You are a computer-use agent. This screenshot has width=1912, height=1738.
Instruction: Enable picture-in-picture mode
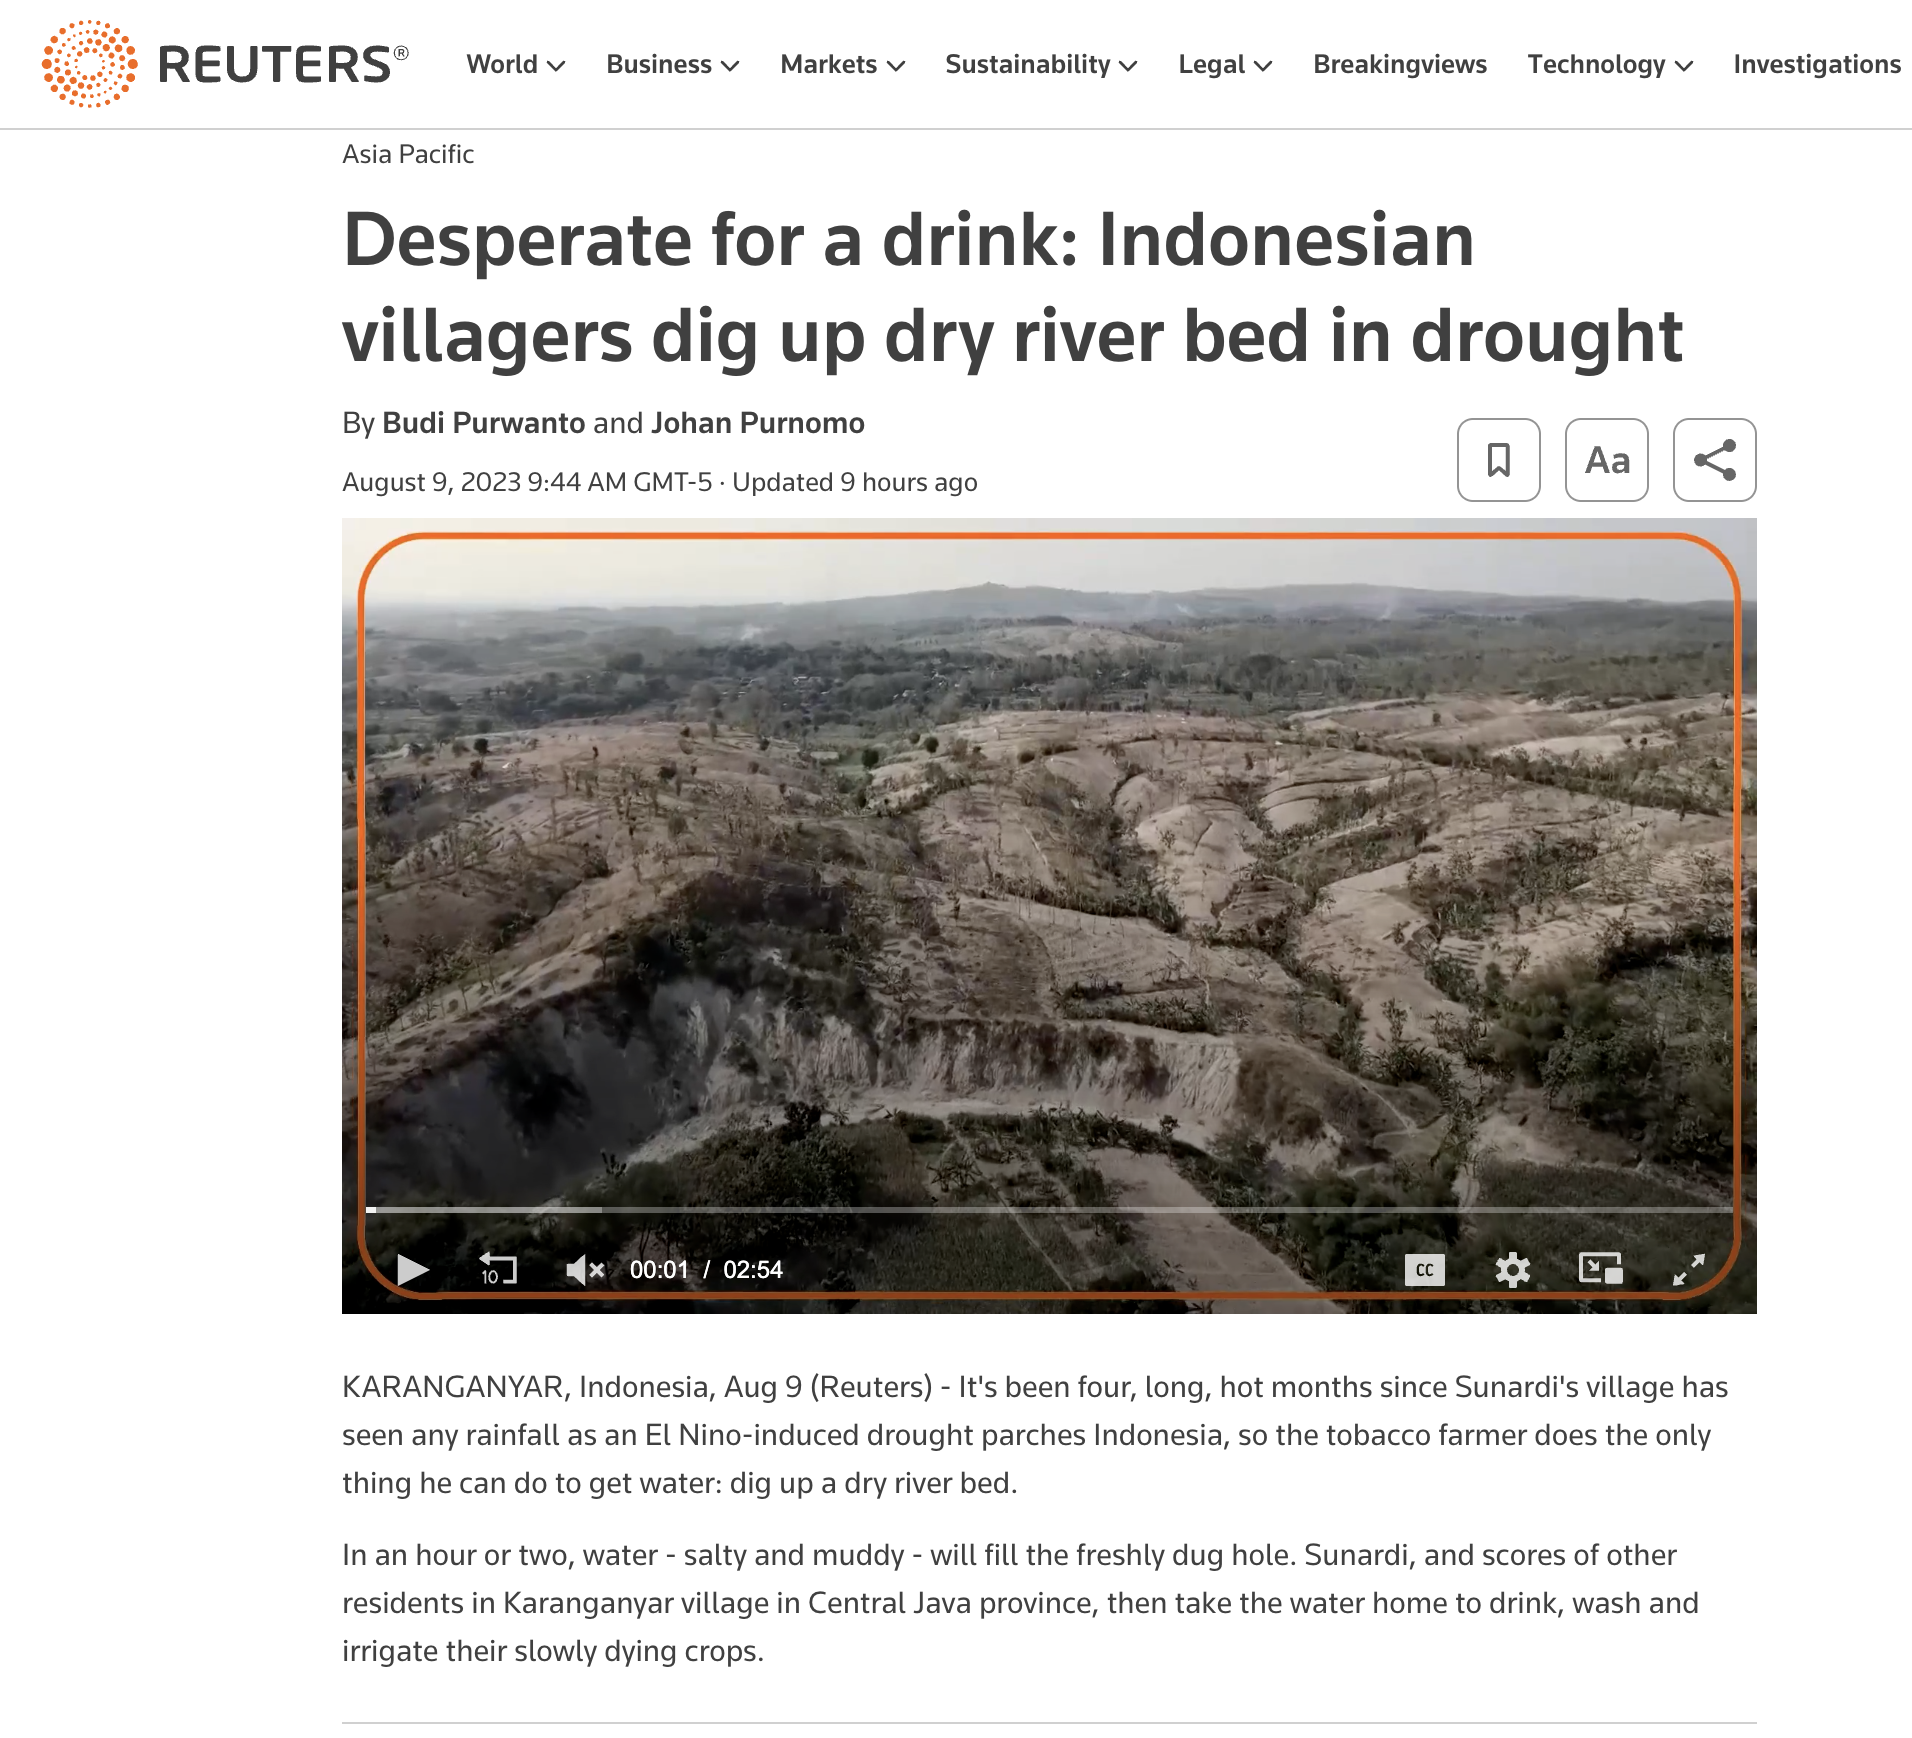[1600, 1269]
